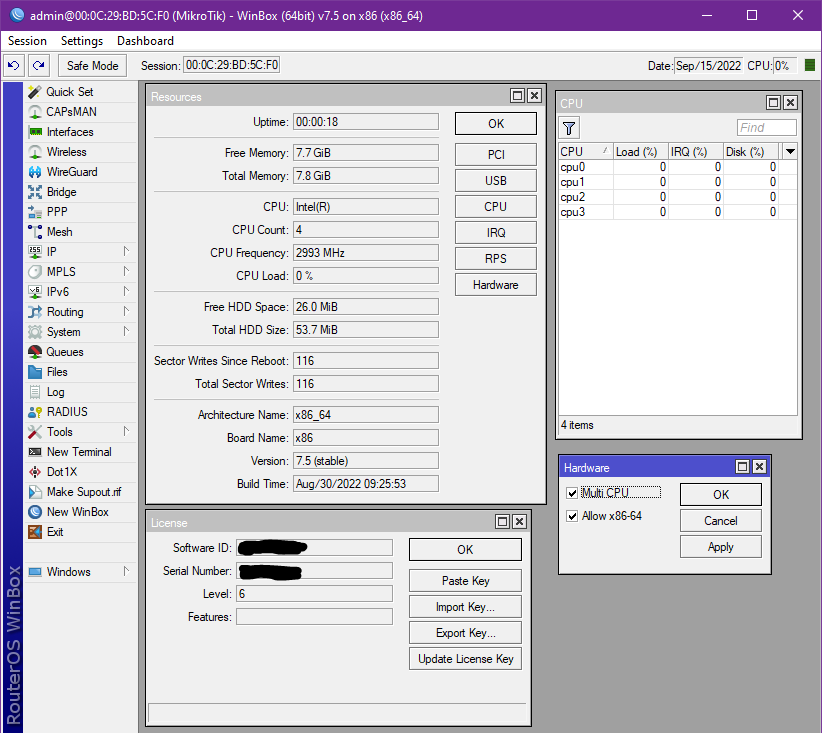Viewport: 822px width, 733px height.
Task: Open the Session menu
Action: [26, 41]
